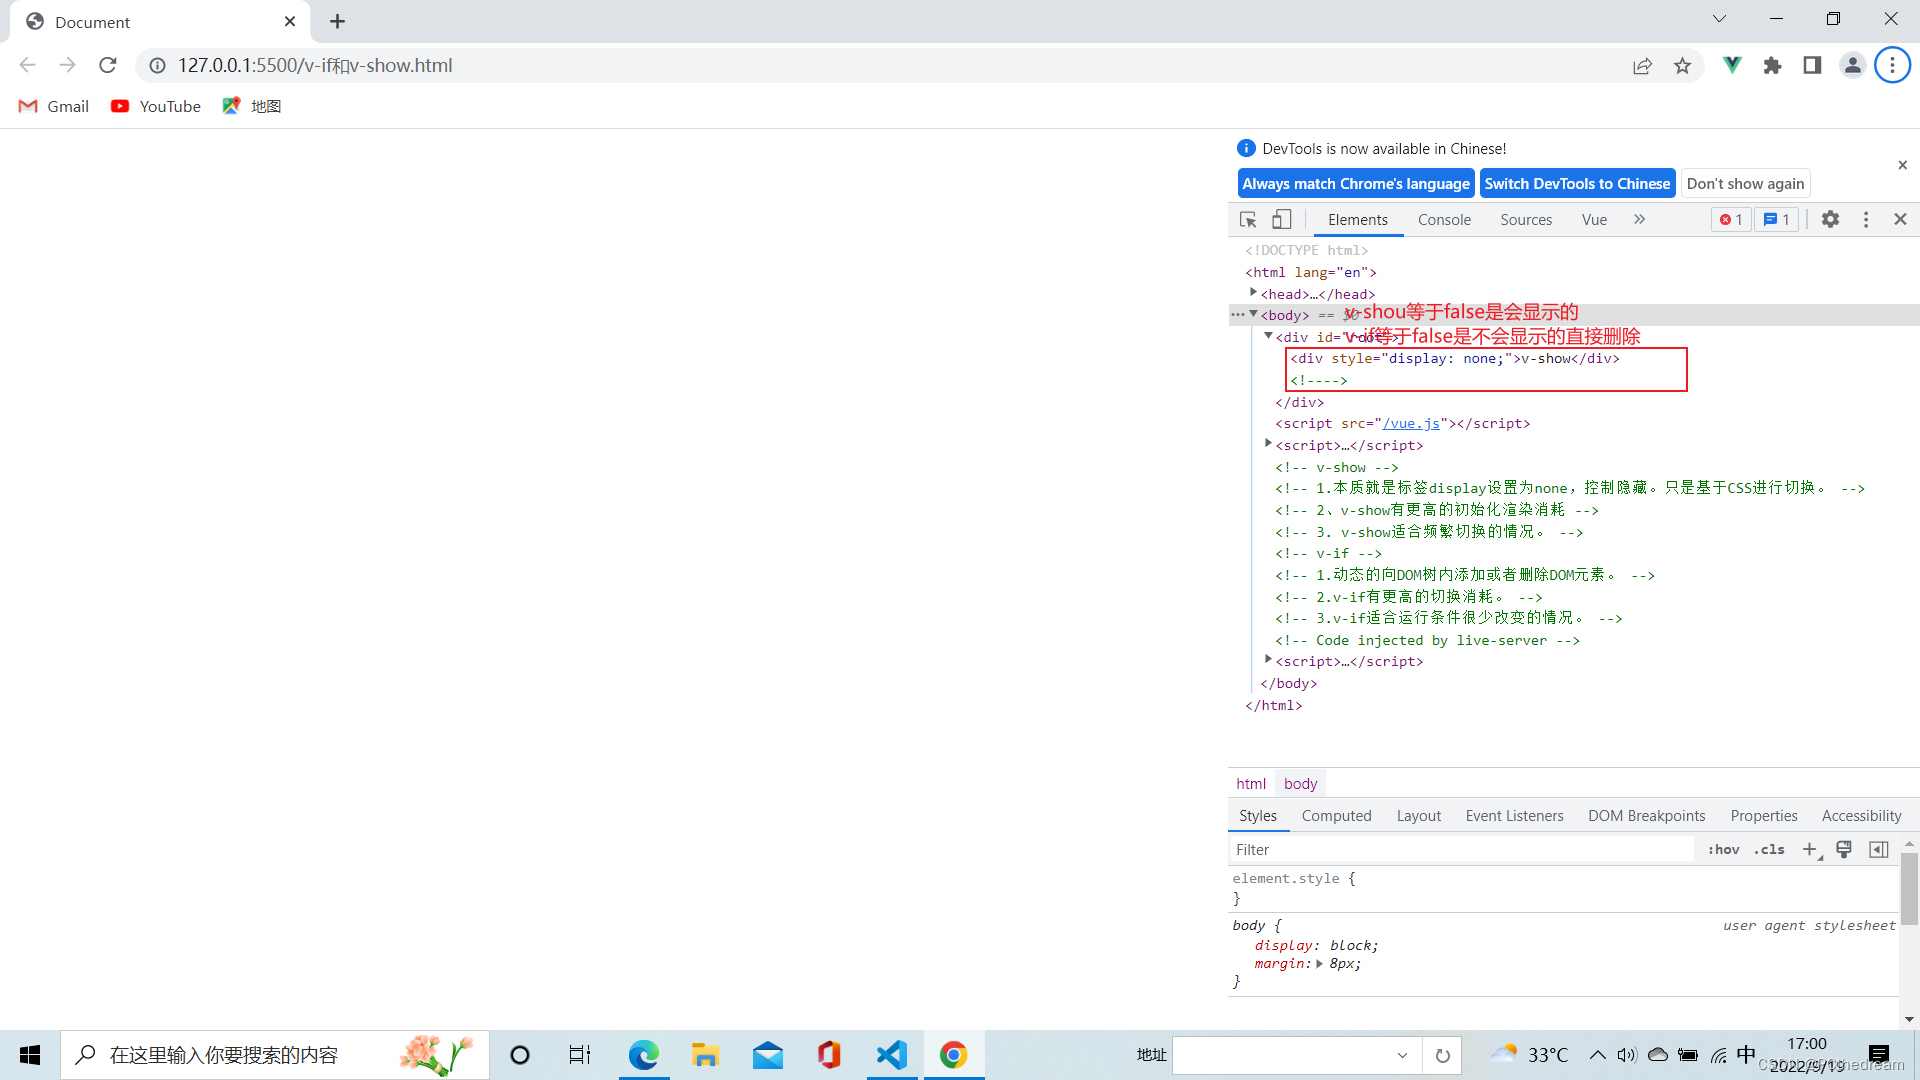The height and width of the screenshot is (1080, 1920).
Task: Click the styles pane vertical scrollbar
Action: tap(1908, 890)
